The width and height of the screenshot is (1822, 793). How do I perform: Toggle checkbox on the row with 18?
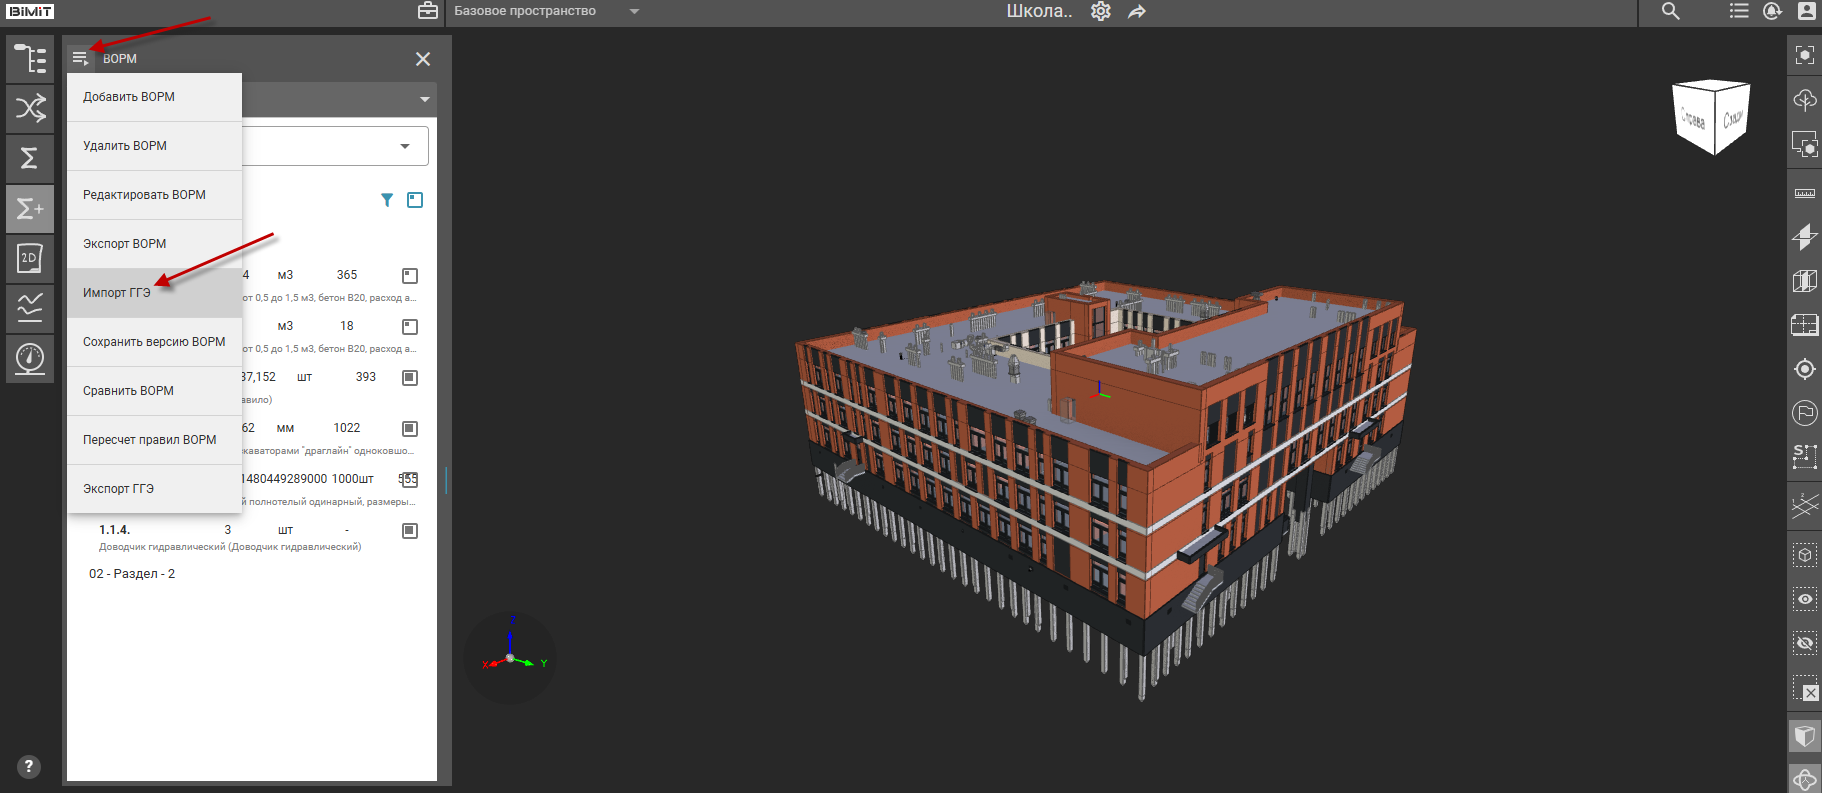(x=410, y=326)
